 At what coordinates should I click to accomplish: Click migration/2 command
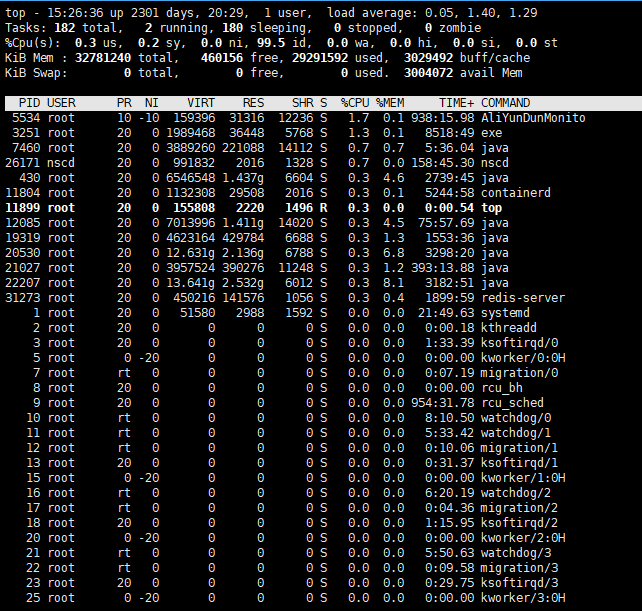point(519,508)
